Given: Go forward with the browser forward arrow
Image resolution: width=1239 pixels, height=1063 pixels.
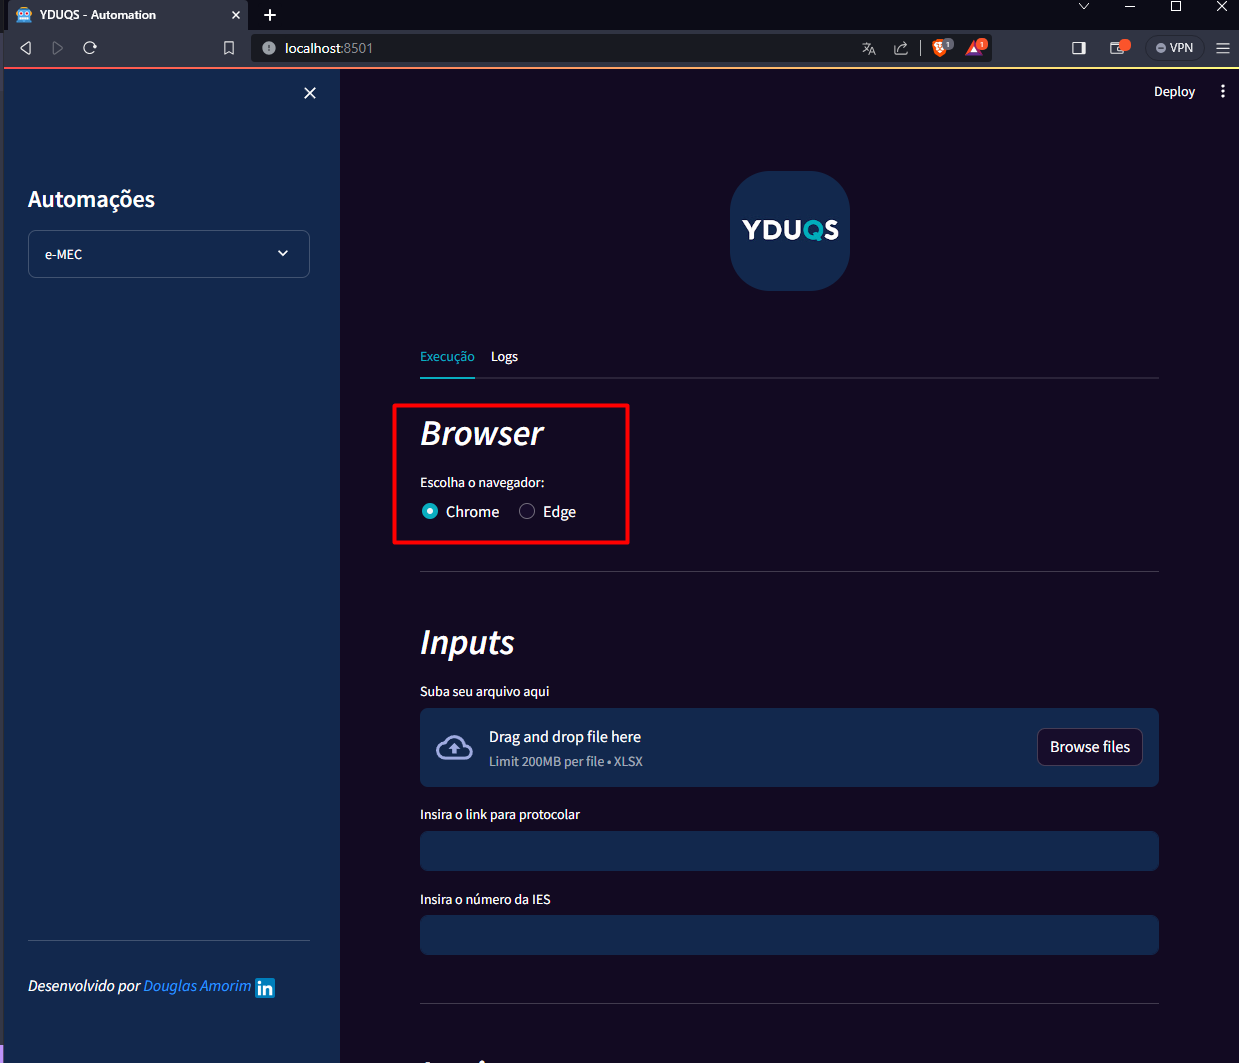Looking at the screenshot, I should click(x=58, y=48).
